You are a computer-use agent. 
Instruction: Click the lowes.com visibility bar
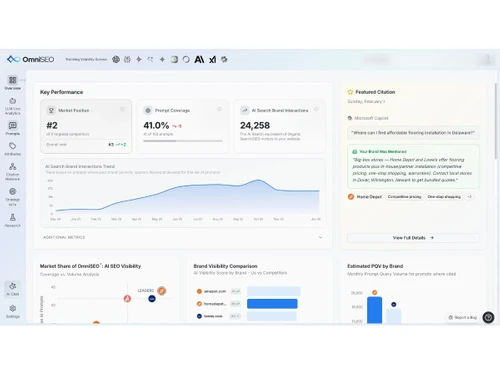pos(272,316)
